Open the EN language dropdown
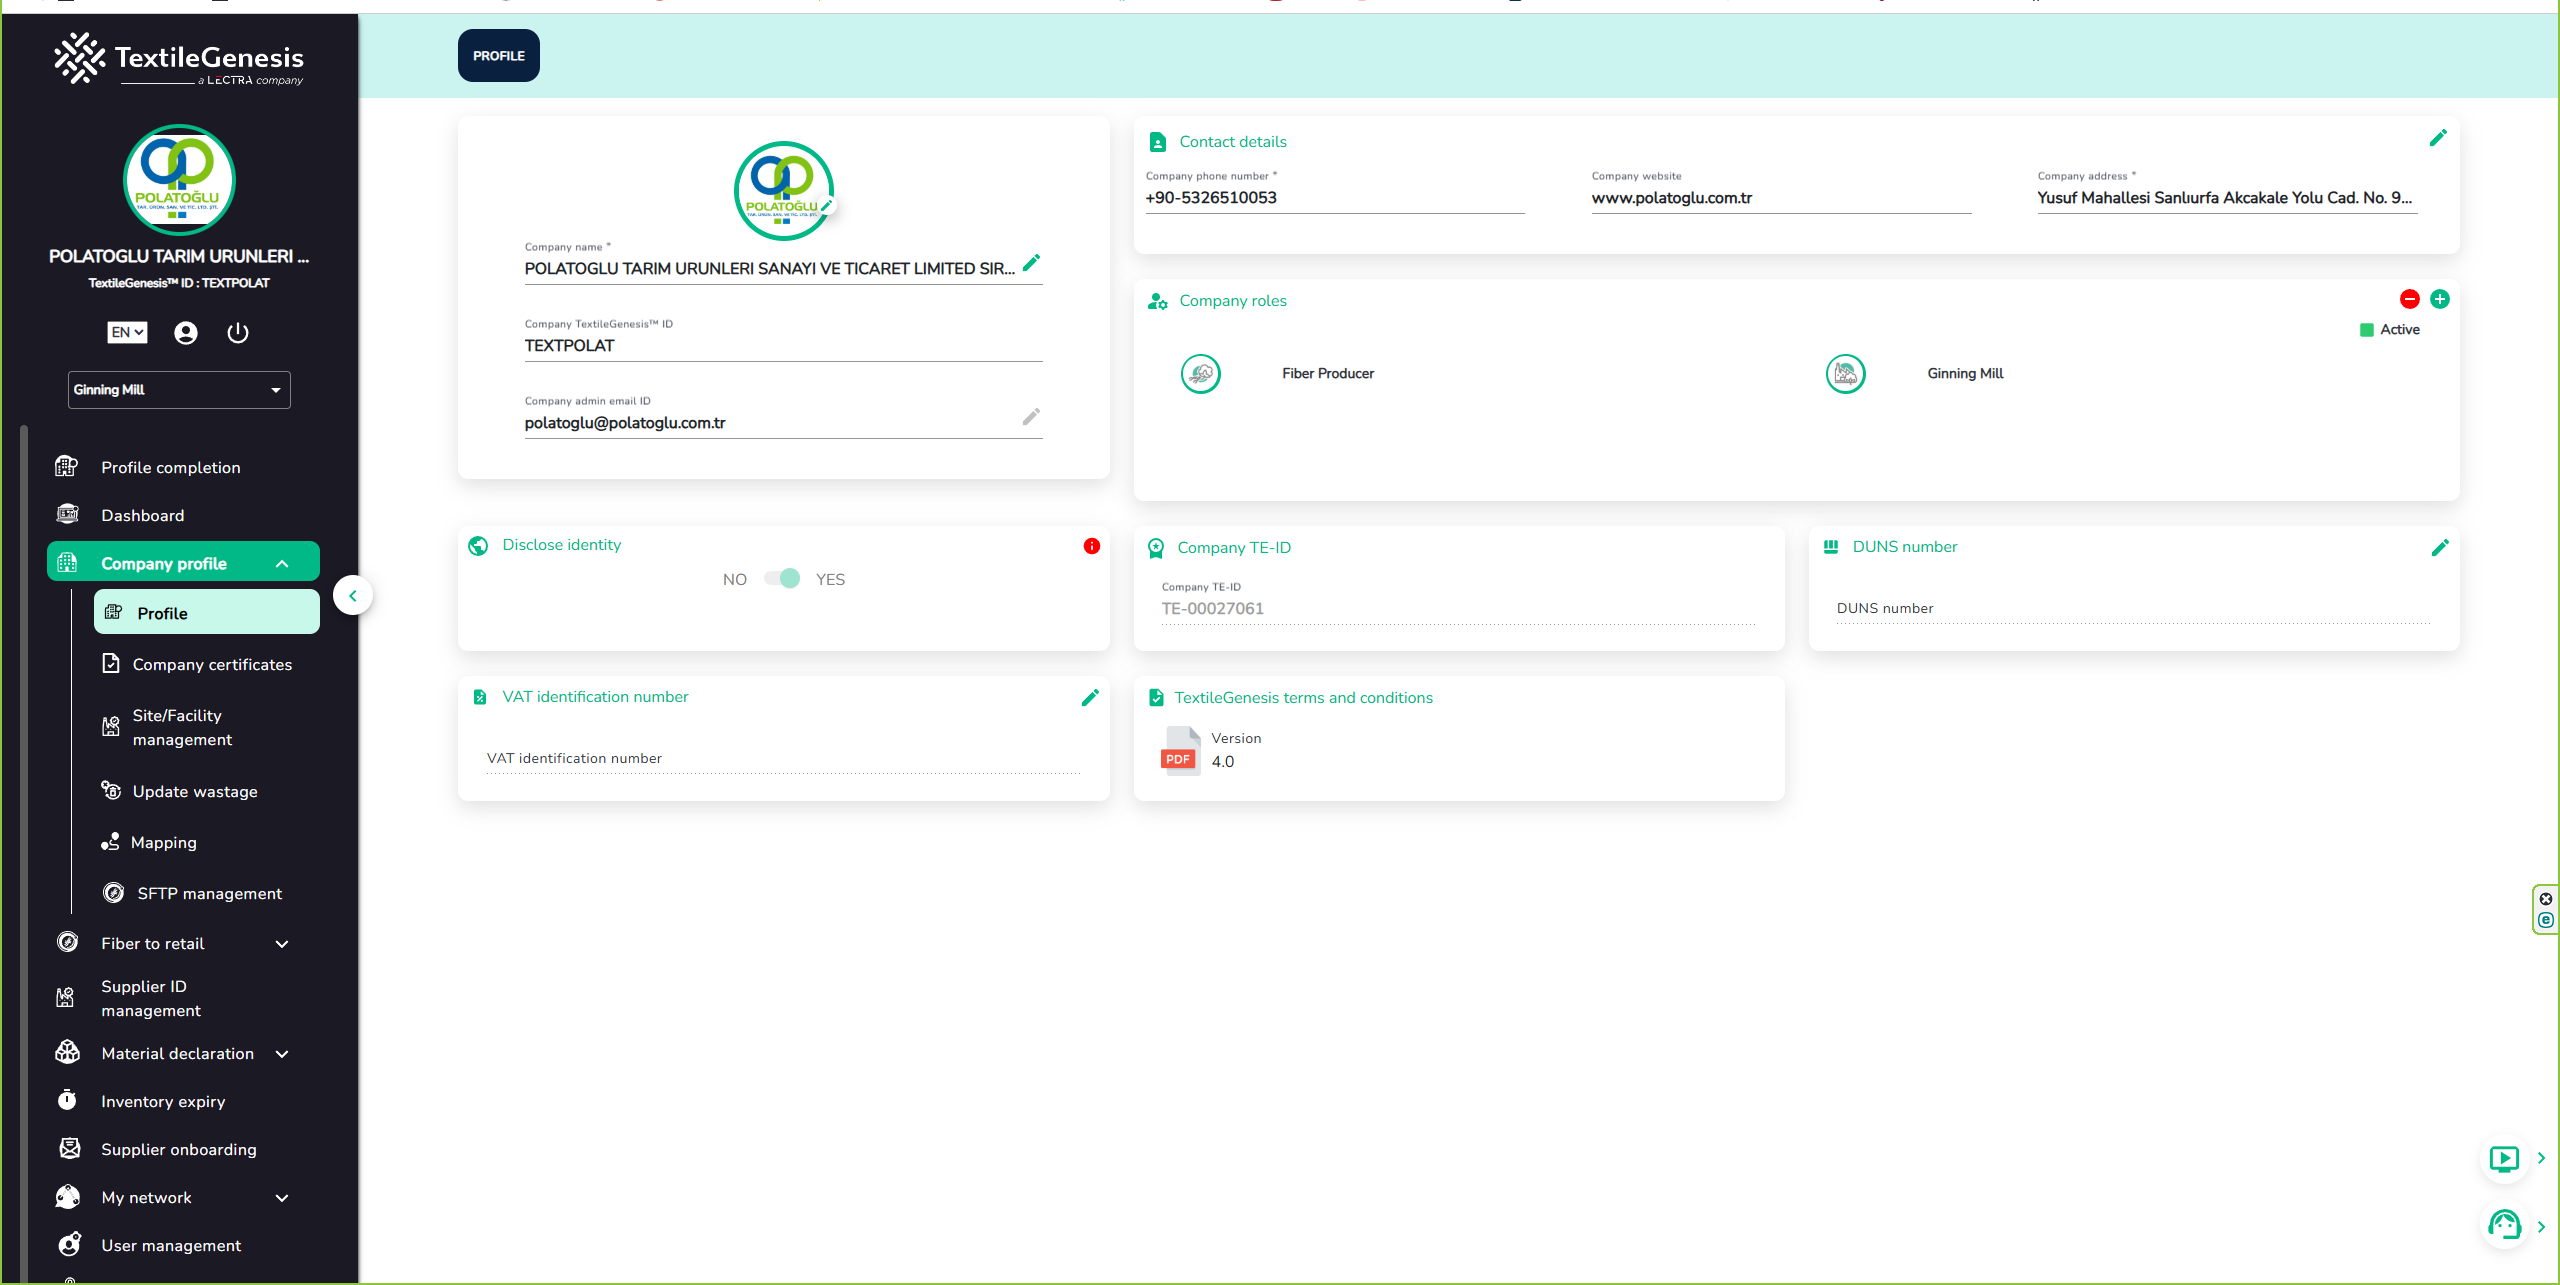 pos(127,333)
